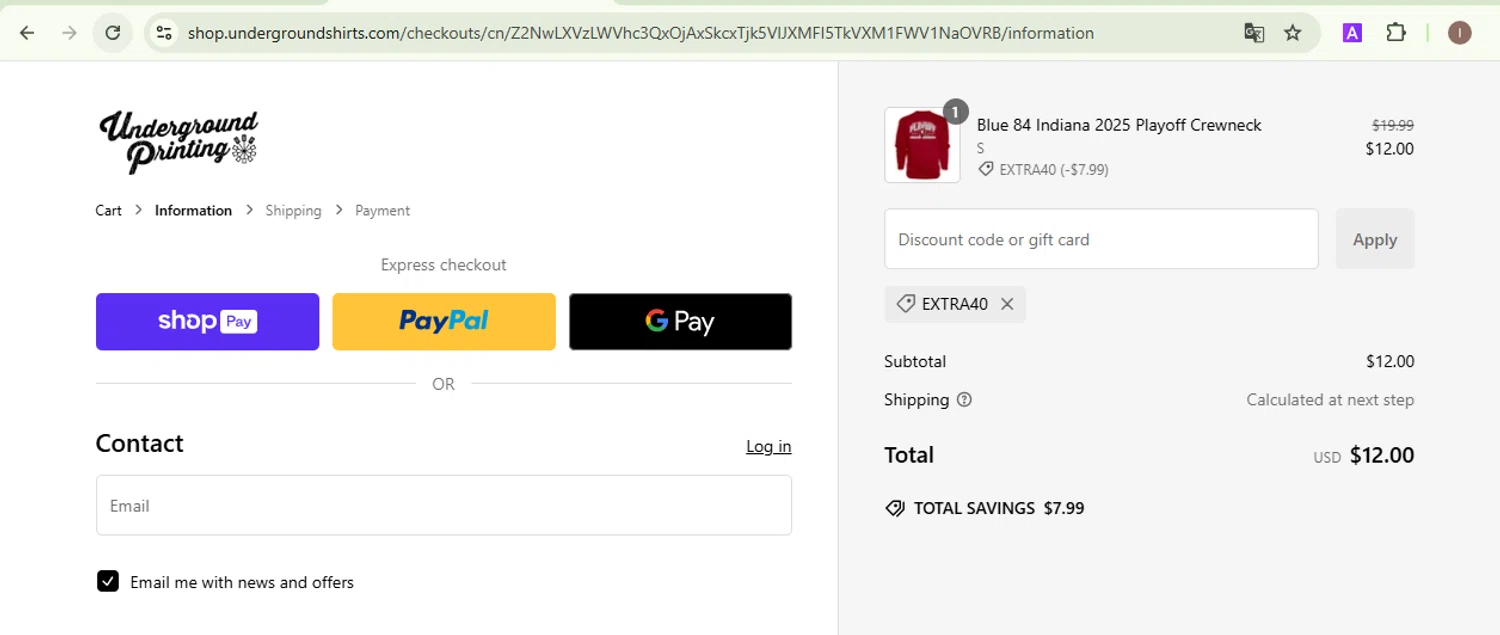
Task: Select the Payment breadcrumb step
Action: 382,211
